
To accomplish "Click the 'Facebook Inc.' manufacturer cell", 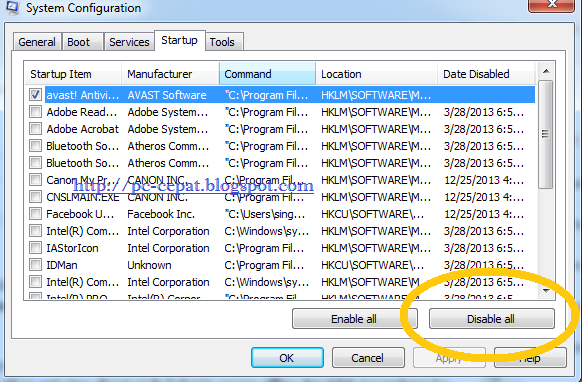I will [161, 214].
